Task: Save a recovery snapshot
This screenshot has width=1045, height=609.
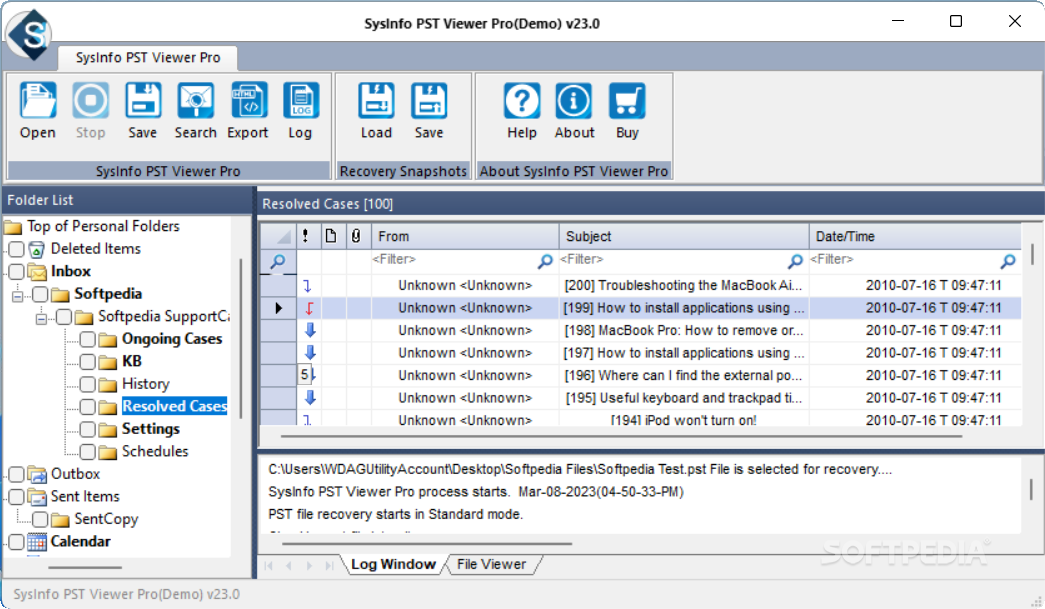Action: (x=429, y=101)
